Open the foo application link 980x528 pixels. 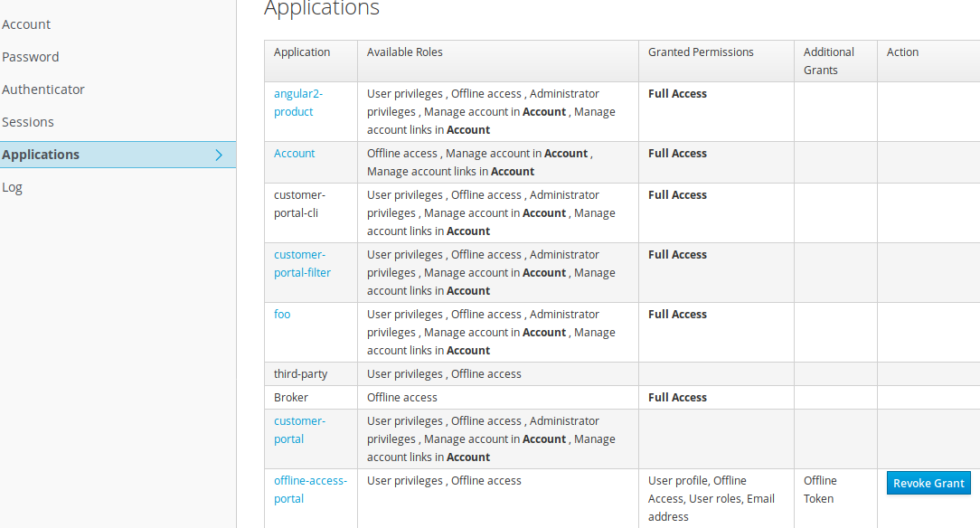[282, 314]
